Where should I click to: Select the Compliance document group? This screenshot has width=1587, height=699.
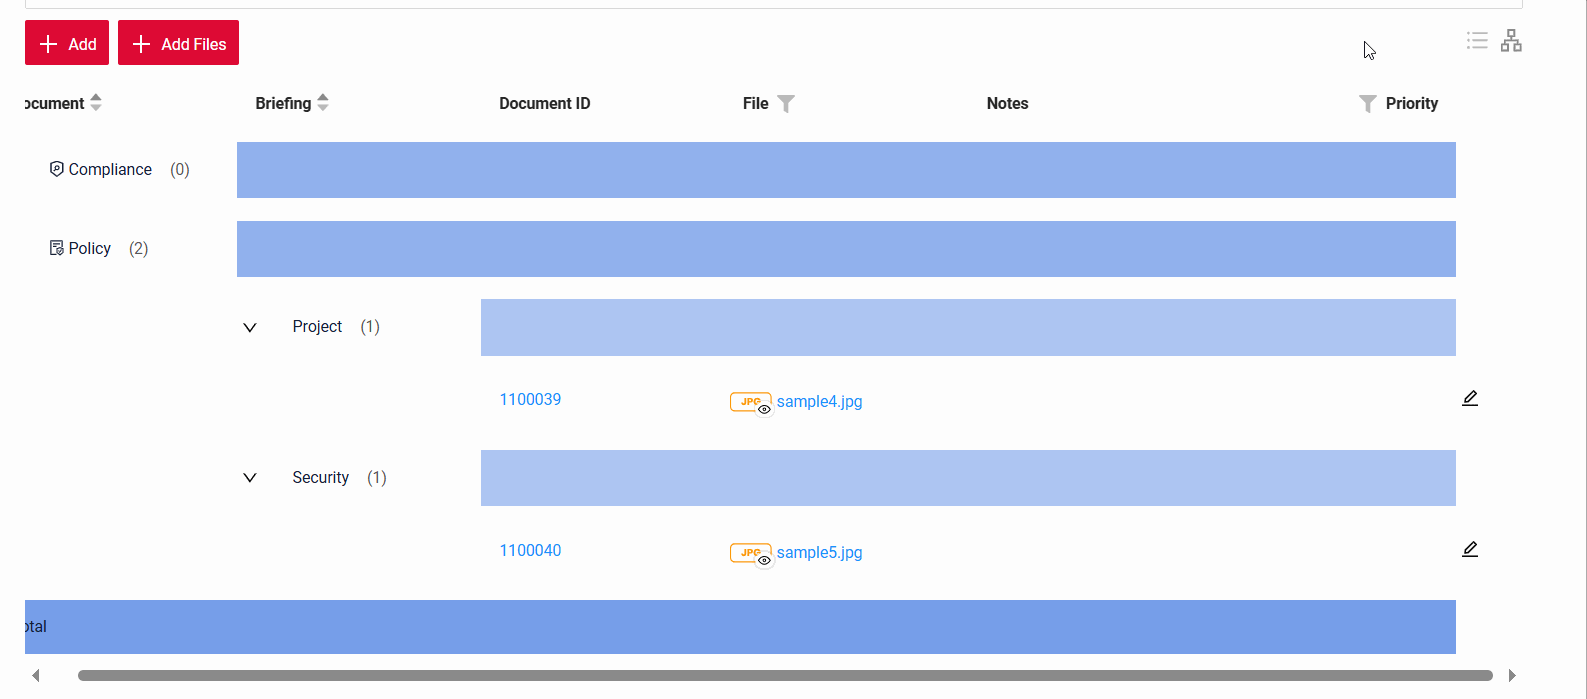[110, 170]
